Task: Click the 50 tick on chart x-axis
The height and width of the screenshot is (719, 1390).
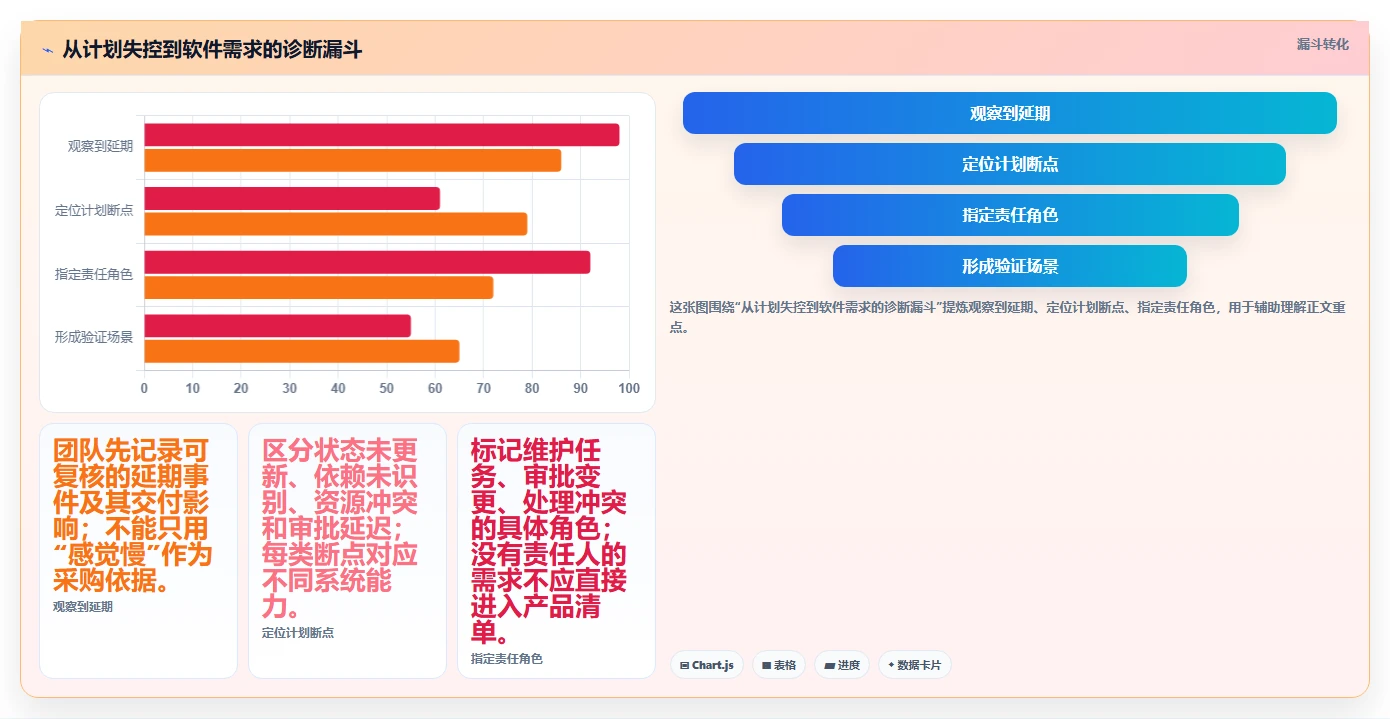Action: [x=387, y=388]
